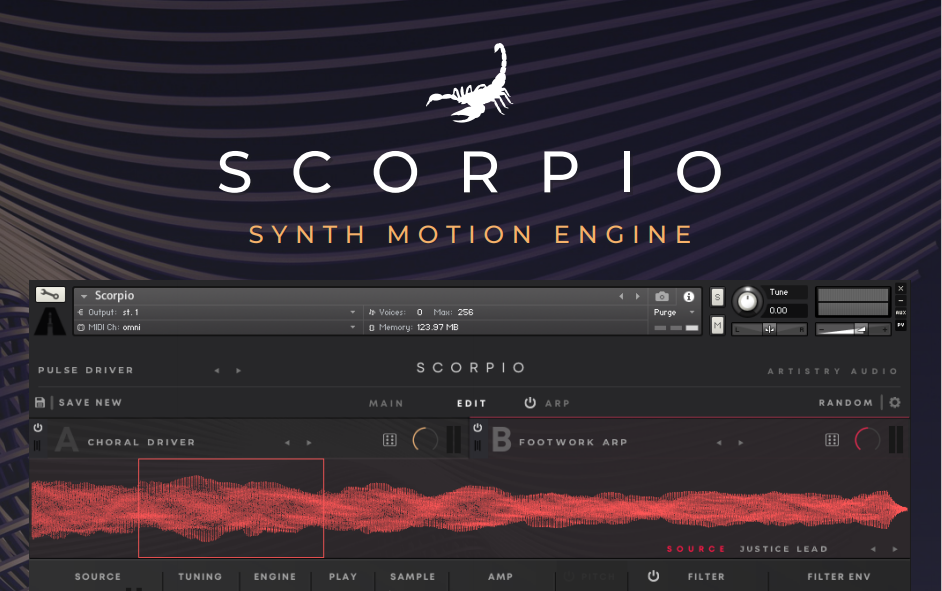Open the SOURCE section tab

(x=98, y=577)
